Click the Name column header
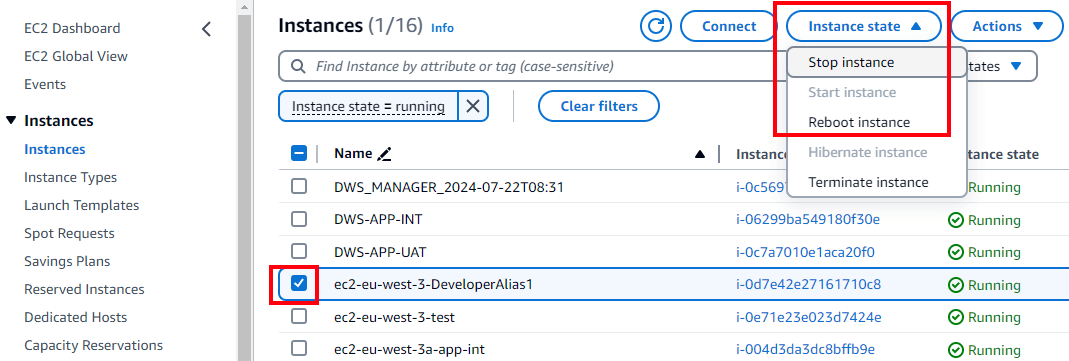Viewport: 1069px width, 361px height. [x=353, y=154]
